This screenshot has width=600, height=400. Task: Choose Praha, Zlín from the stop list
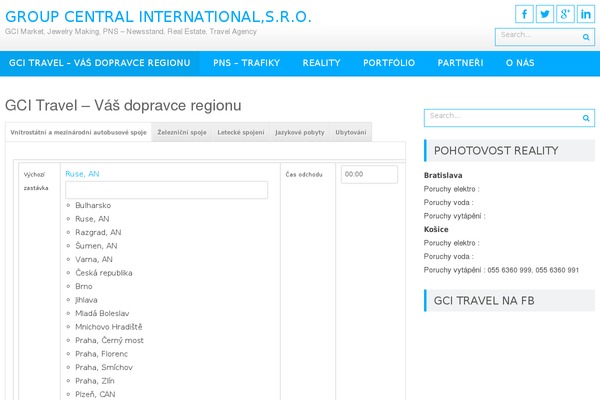tap(95, 381)
